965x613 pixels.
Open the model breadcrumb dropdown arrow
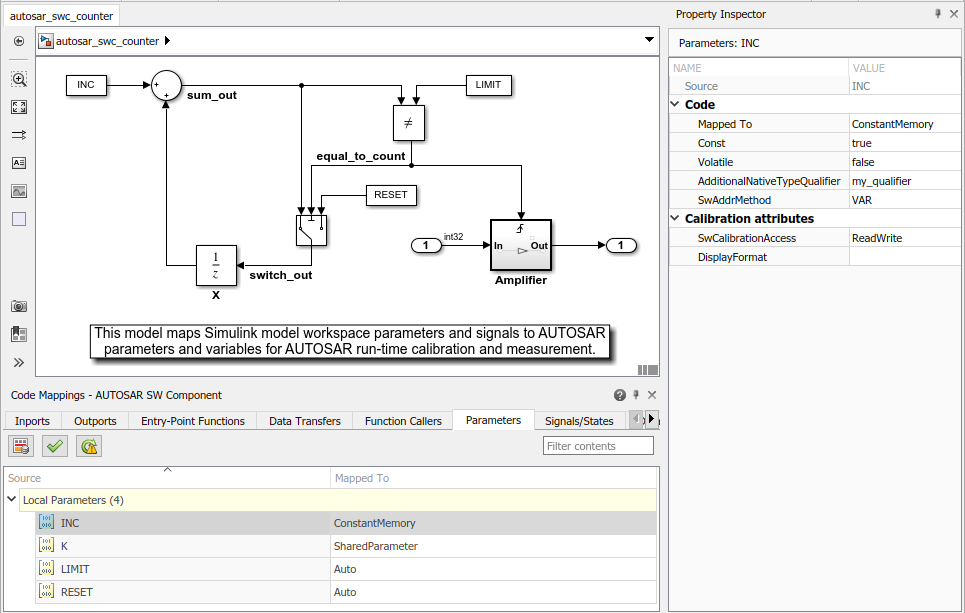coord(649,40)
